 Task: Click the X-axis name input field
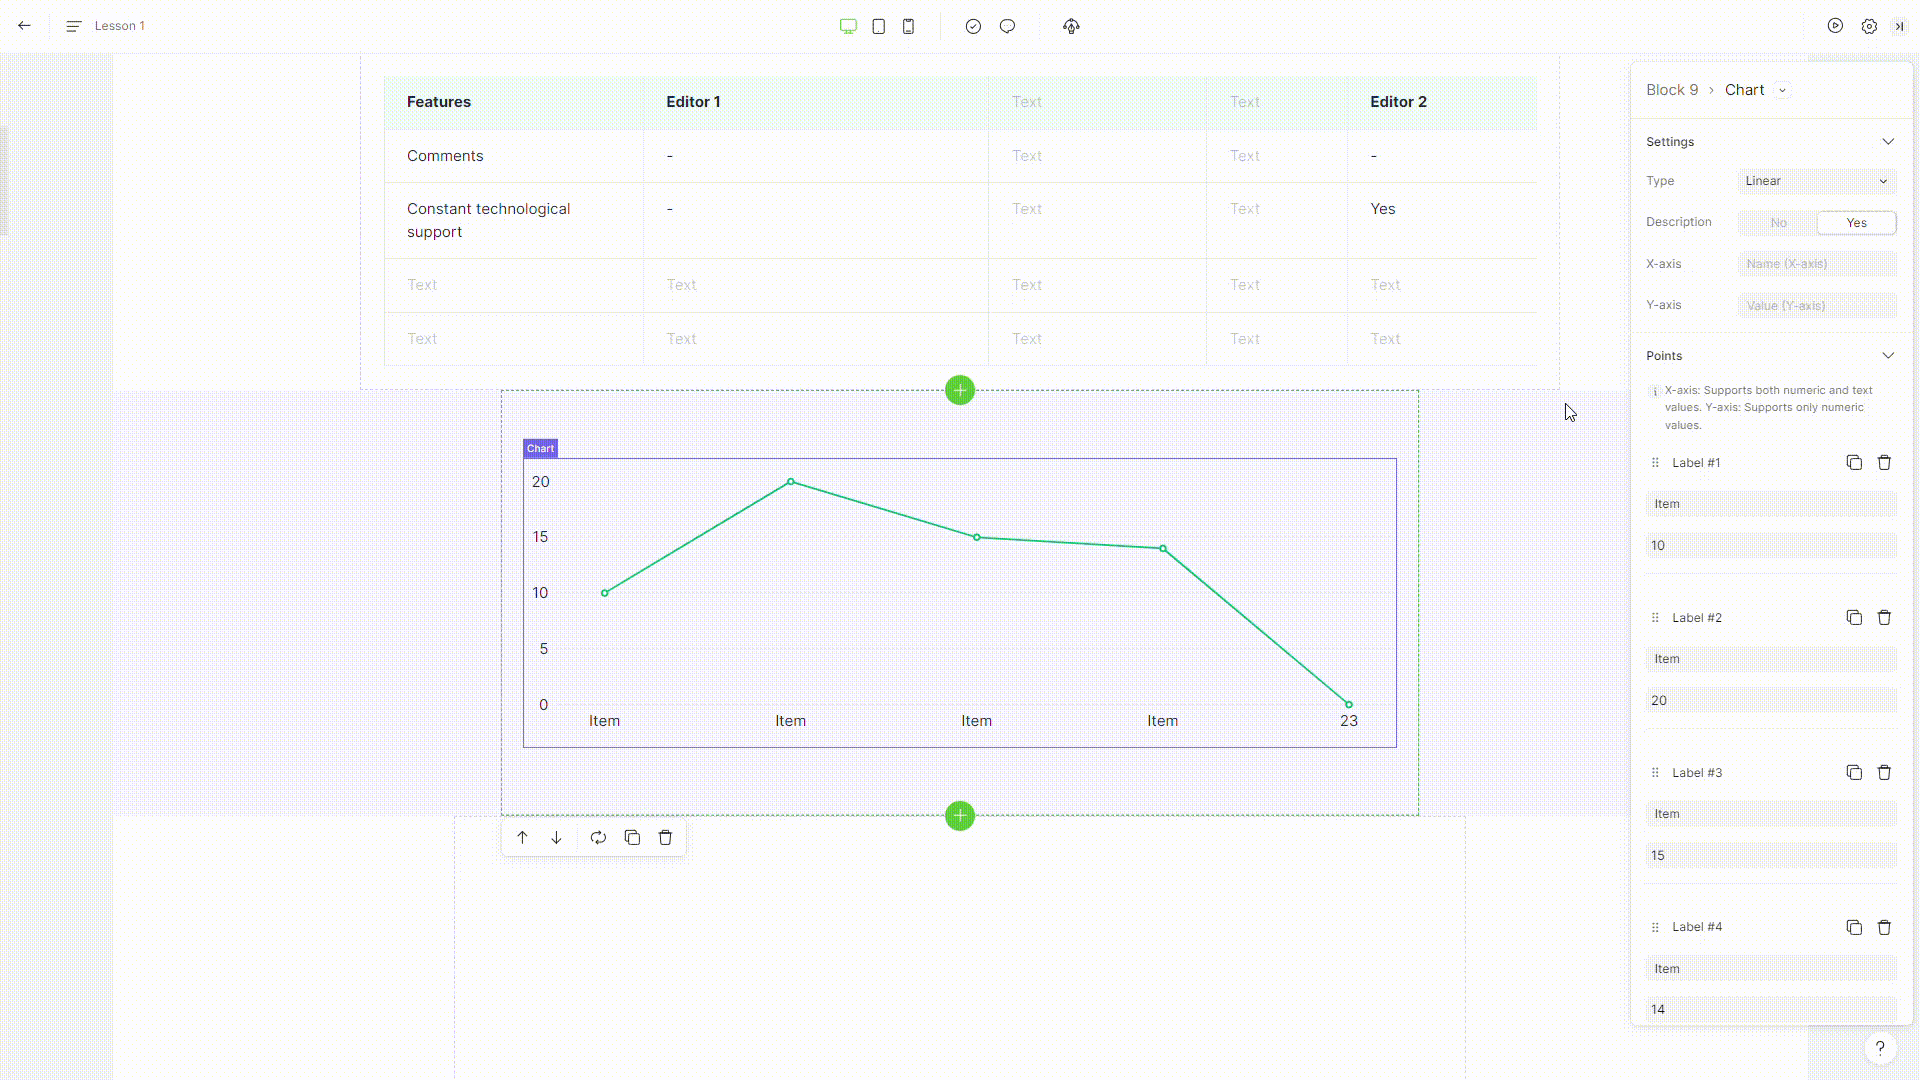(1816, 264)
